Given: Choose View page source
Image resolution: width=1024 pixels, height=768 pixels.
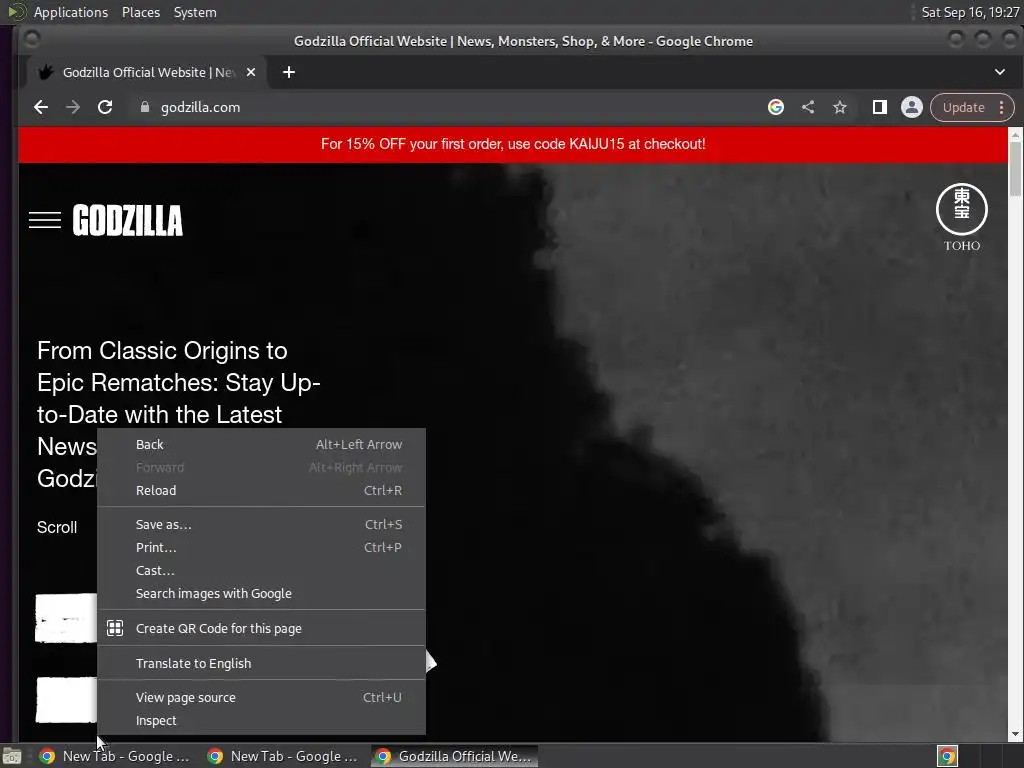Looking at the screenshot, I should point(261,697).
